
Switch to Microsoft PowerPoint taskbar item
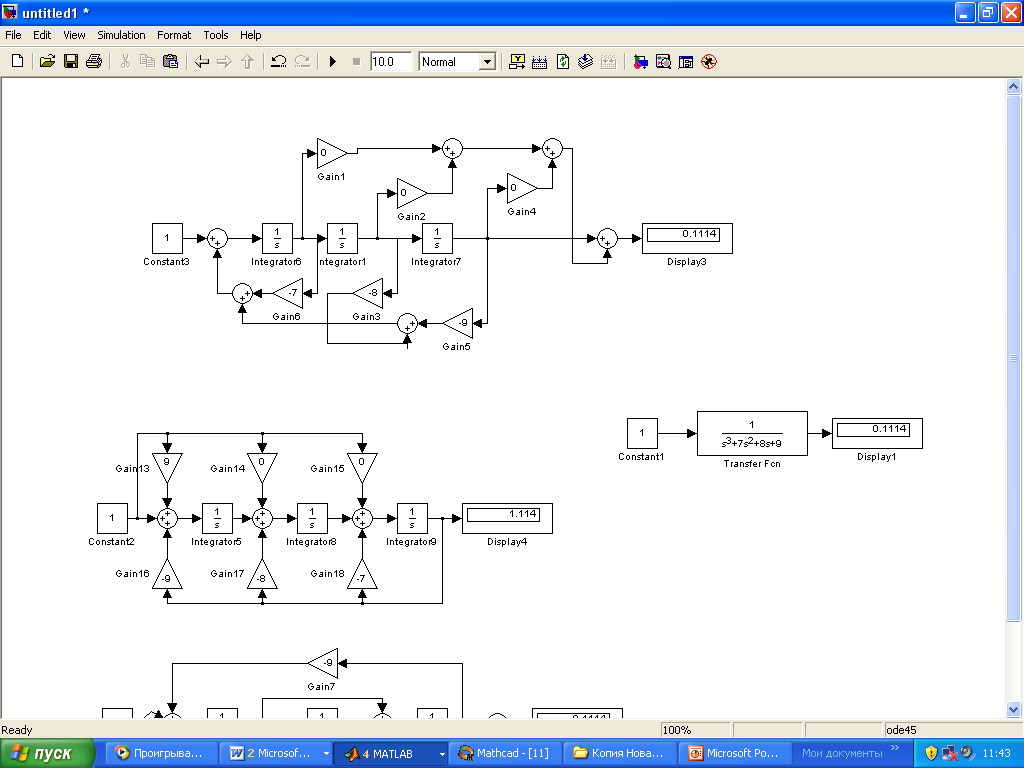734,754
